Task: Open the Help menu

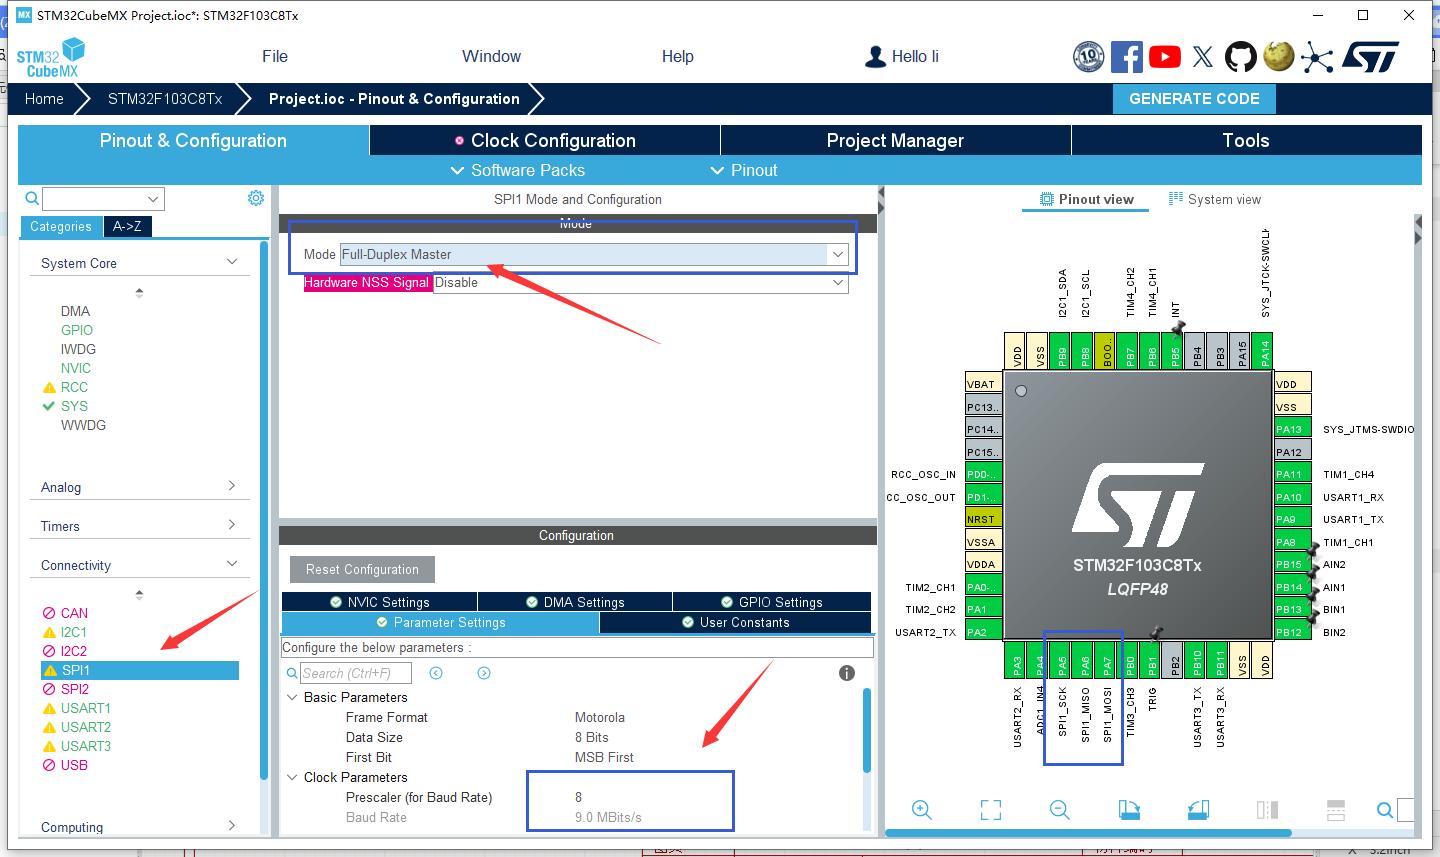Action: point(678,57)
